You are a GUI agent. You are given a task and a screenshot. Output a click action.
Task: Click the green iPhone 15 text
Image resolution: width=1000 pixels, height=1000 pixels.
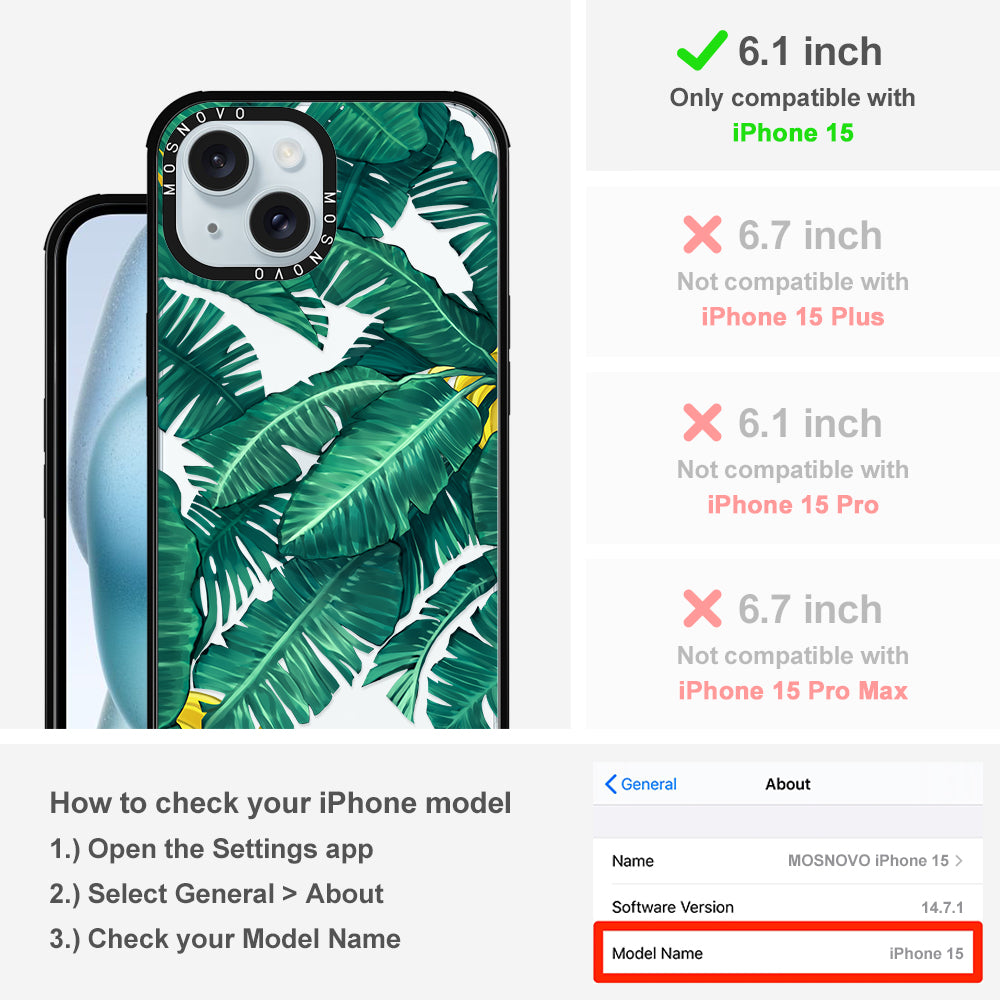(793, 133)
